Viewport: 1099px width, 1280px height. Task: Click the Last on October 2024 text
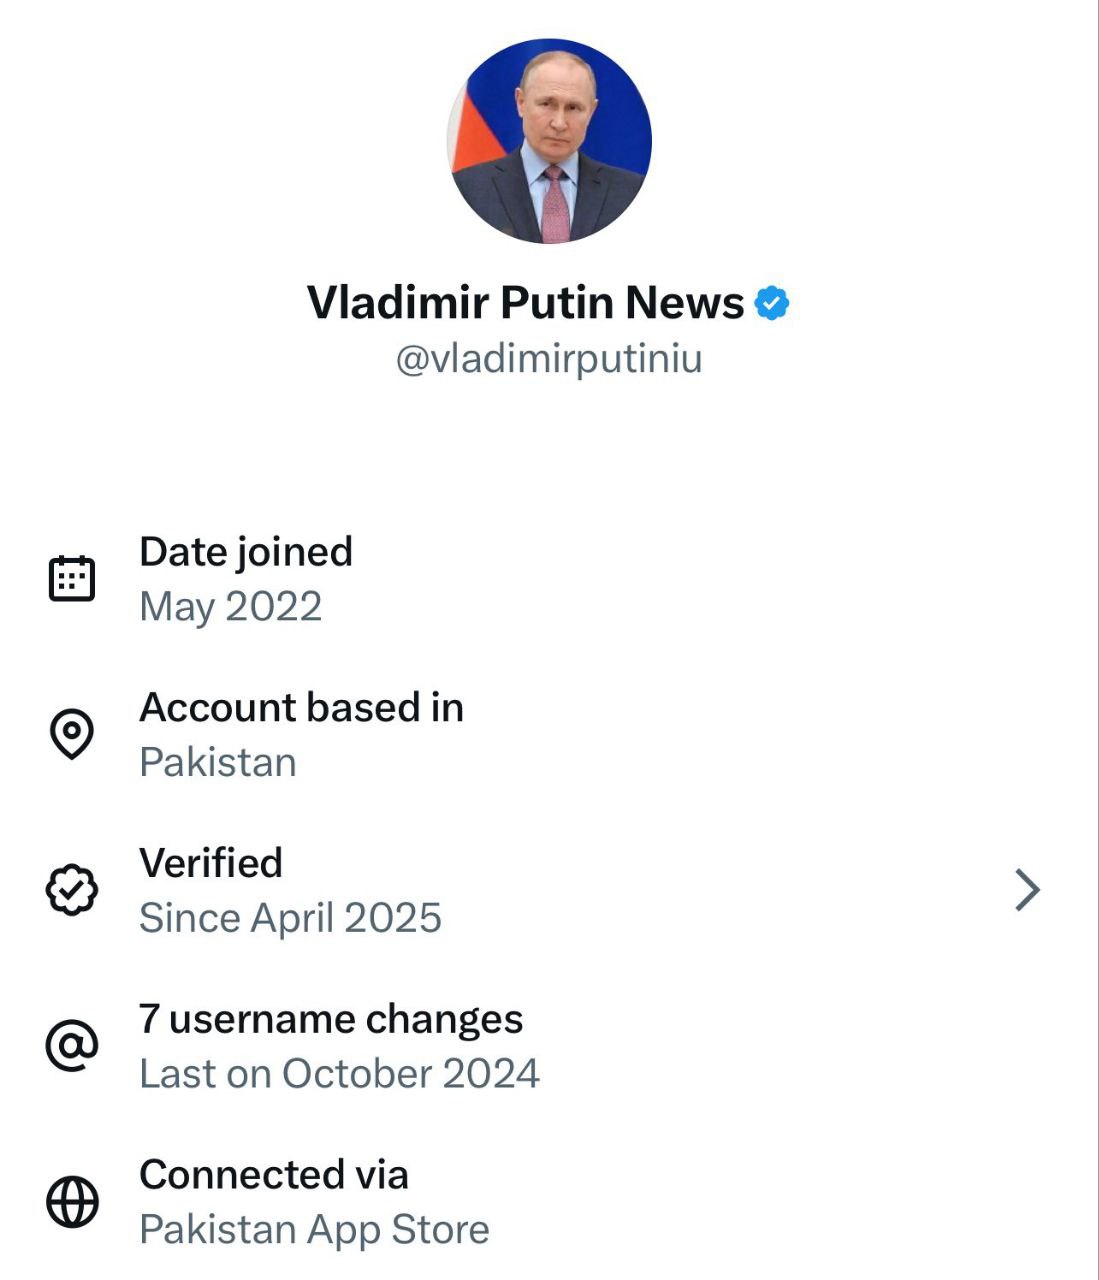coord(339,1074)
